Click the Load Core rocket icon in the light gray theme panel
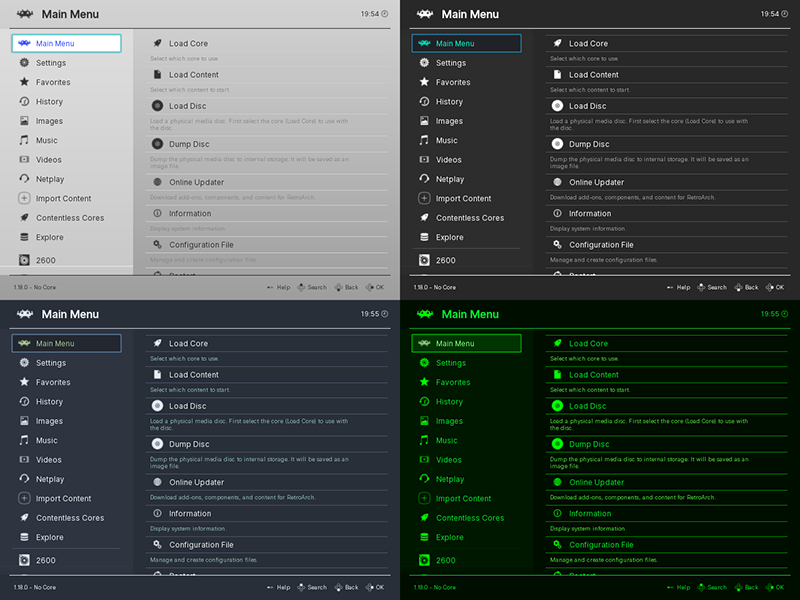The height and width of the screenshot is (600, 800). coord(158,43)
